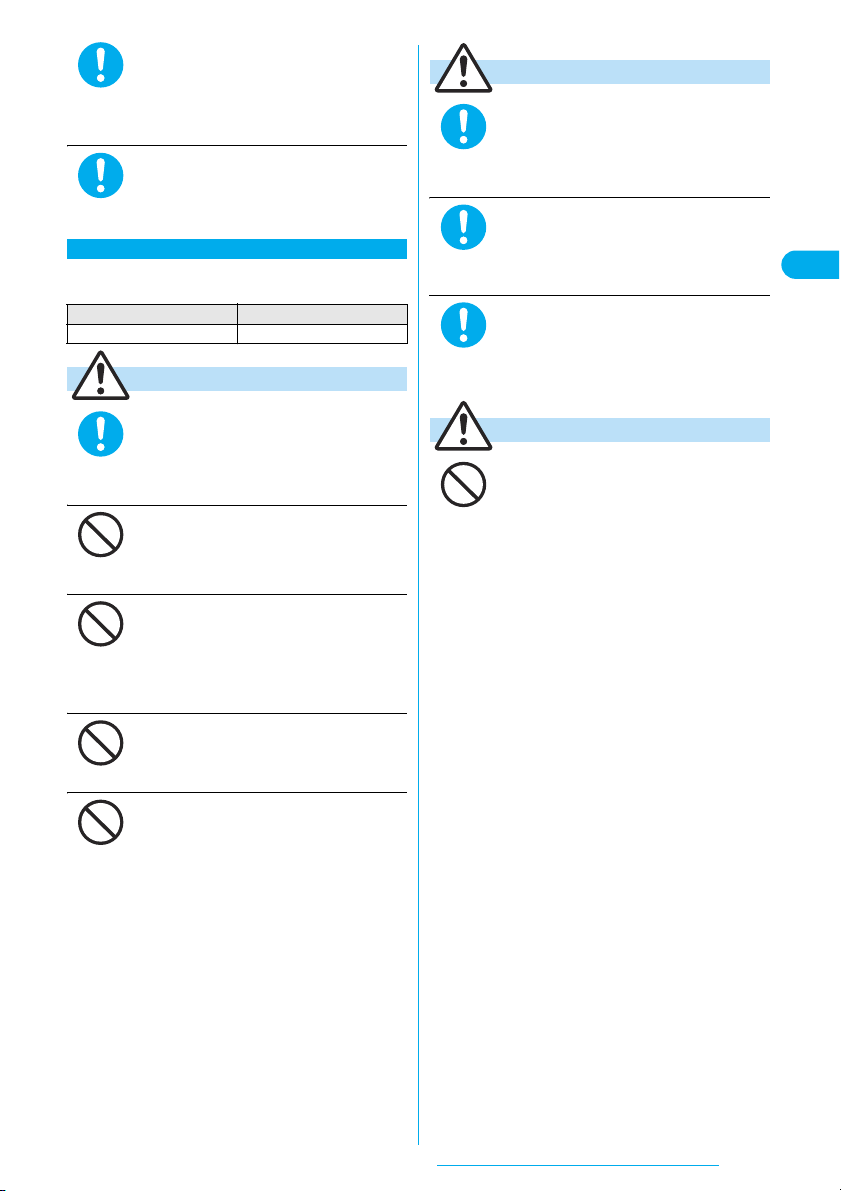Select the second blue exclamation icon, left column
The width and height of the screenshot is (841, 1191).
pos(101,175)
